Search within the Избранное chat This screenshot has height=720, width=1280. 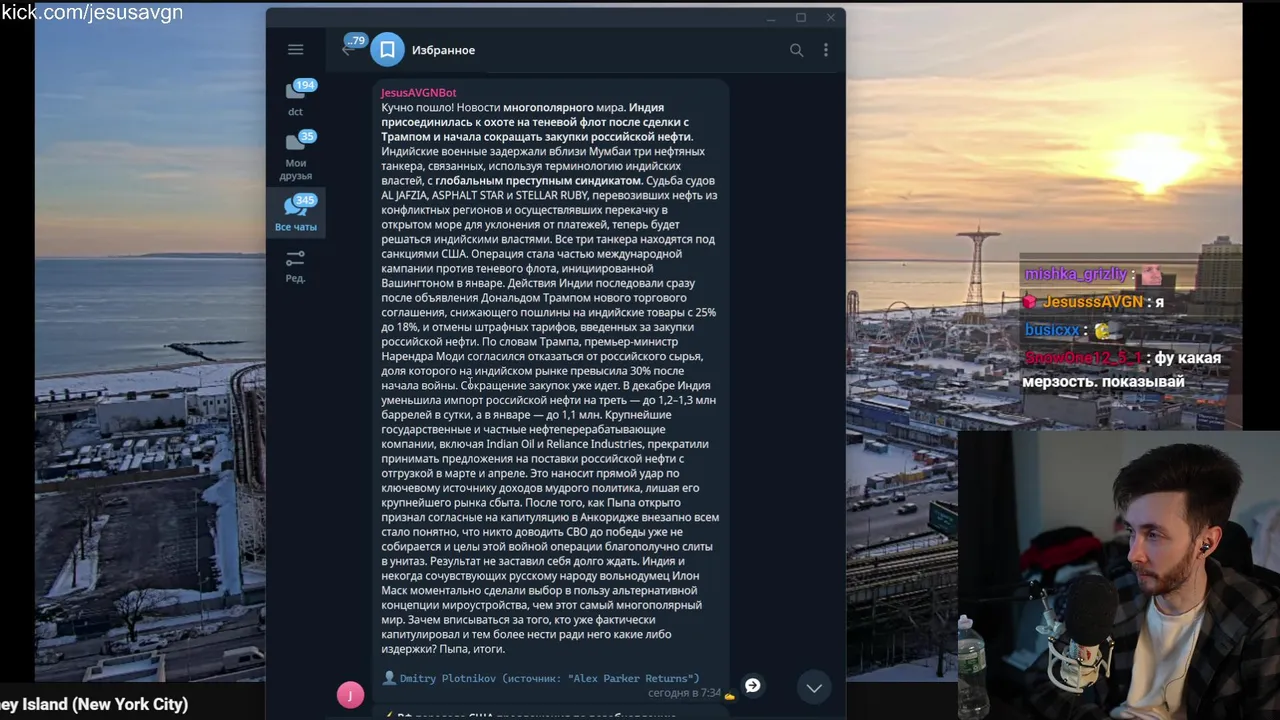coord(796,50)
